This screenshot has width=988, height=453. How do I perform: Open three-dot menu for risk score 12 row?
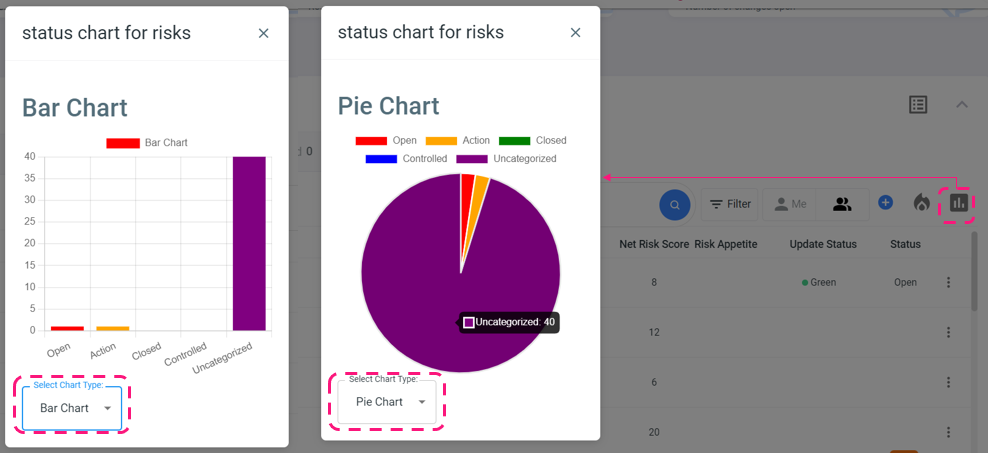[948, 332]
